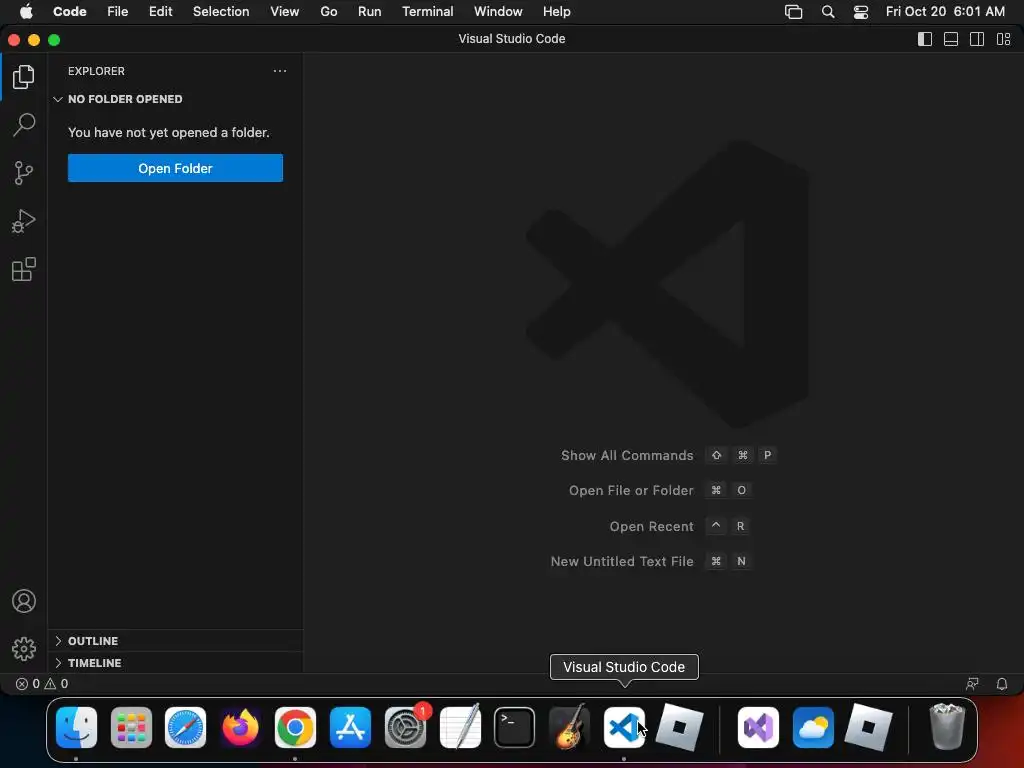Open the Explorer view in activity bar

coord(24,77)
